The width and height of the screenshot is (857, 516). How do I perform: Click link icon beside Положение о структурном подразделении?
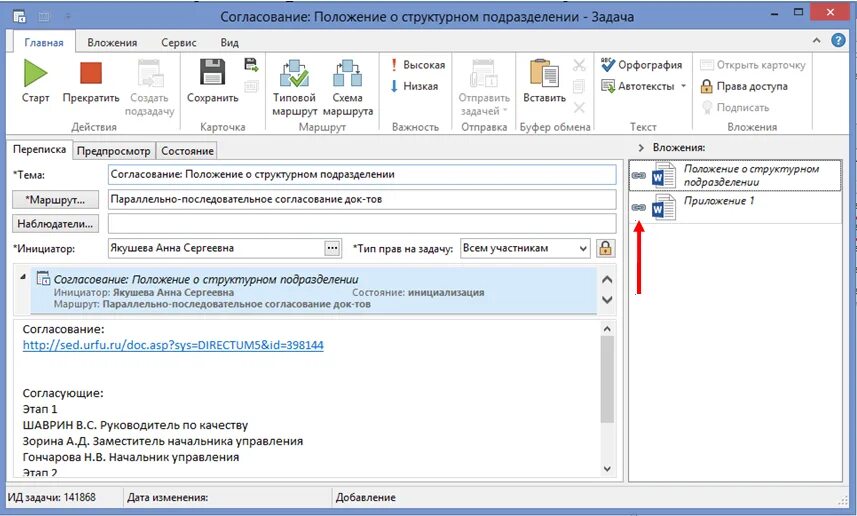(639, 175)
